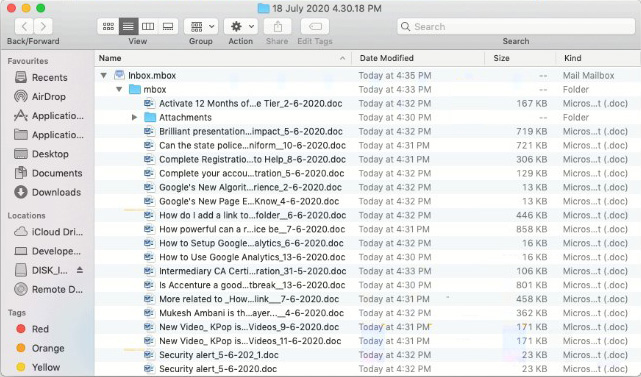
Task: Expand the Attachments folder
Action: pos(134,117)
